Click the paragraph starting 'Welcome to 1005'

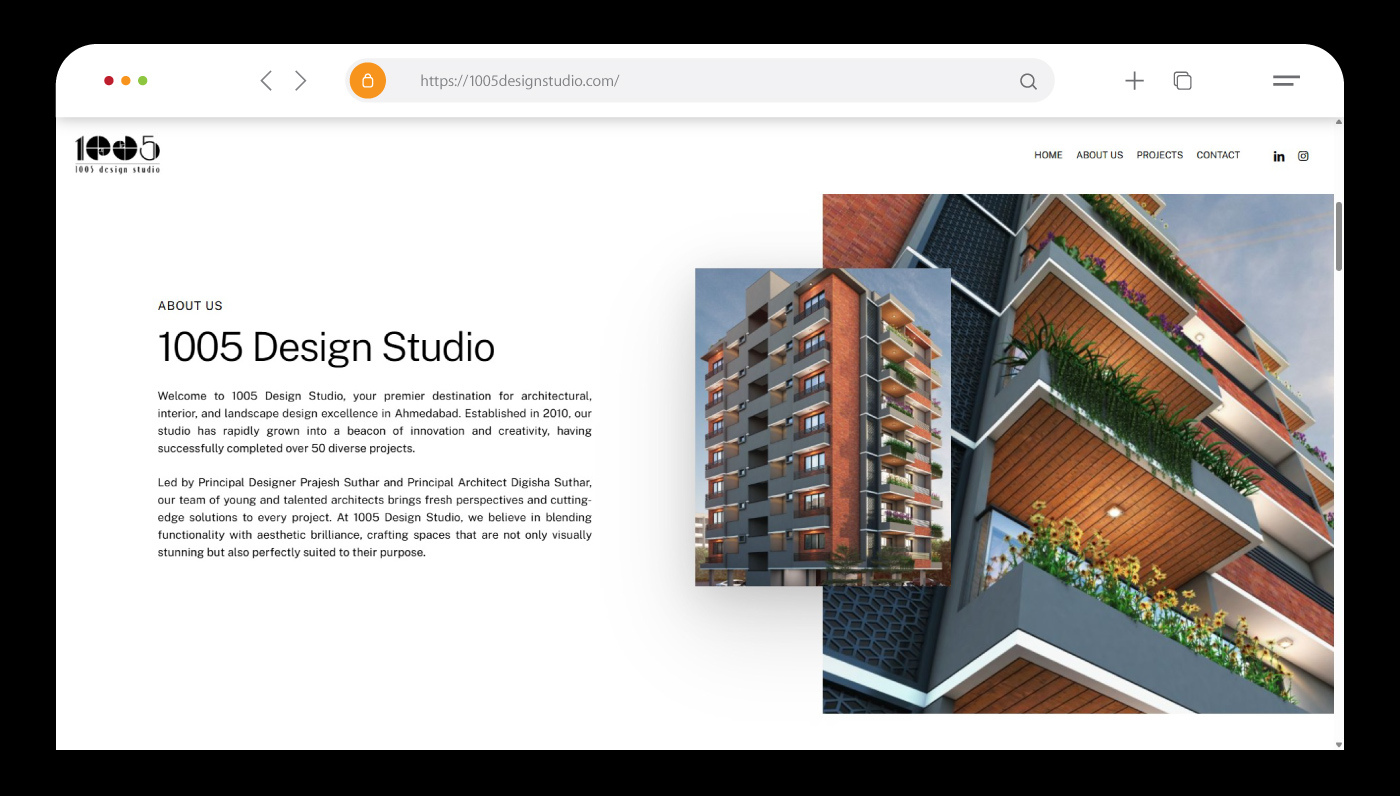(x=374, y=422)
